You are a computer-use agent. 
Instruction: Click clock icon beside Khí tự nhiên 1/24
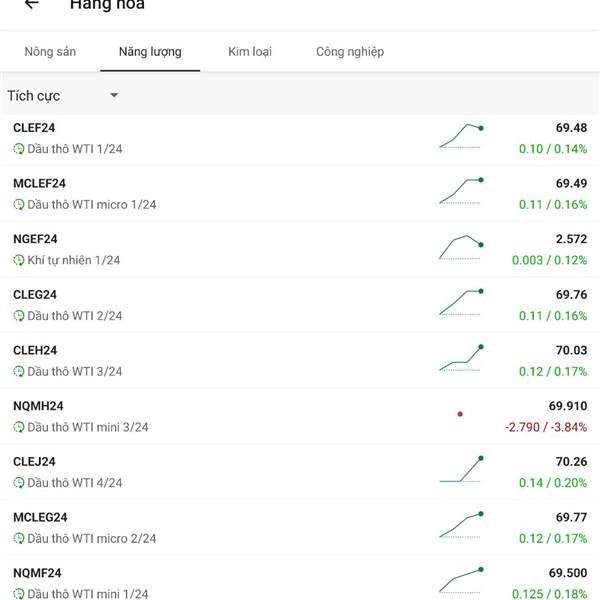19,260
